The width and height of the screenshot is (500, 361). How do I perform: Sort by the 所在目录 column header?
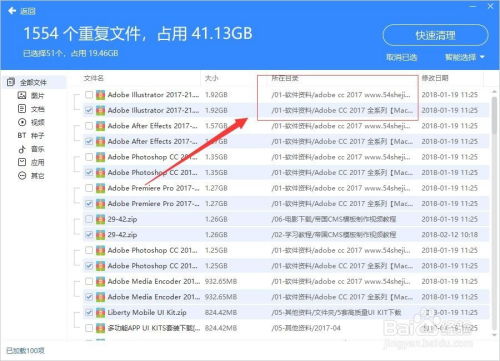[285, 78]
